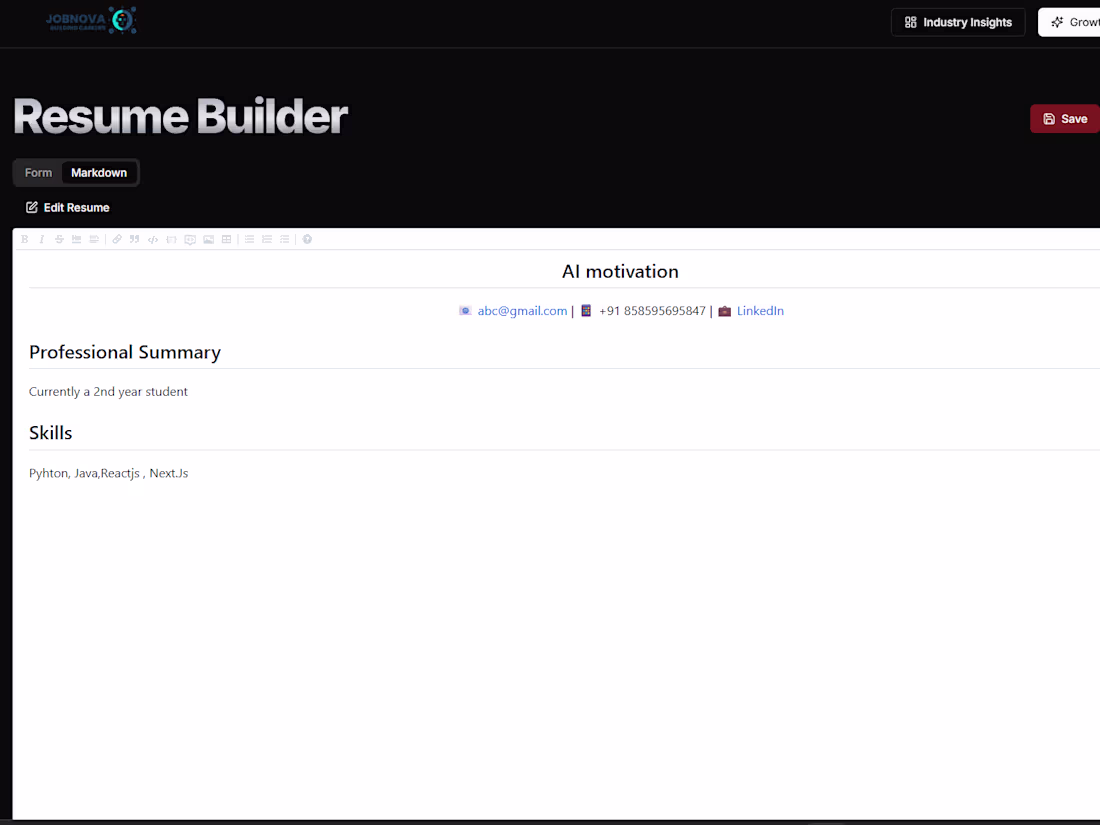
Task: Apply strikethrough formatting in editor toolbar
Action: click(59, 239)
